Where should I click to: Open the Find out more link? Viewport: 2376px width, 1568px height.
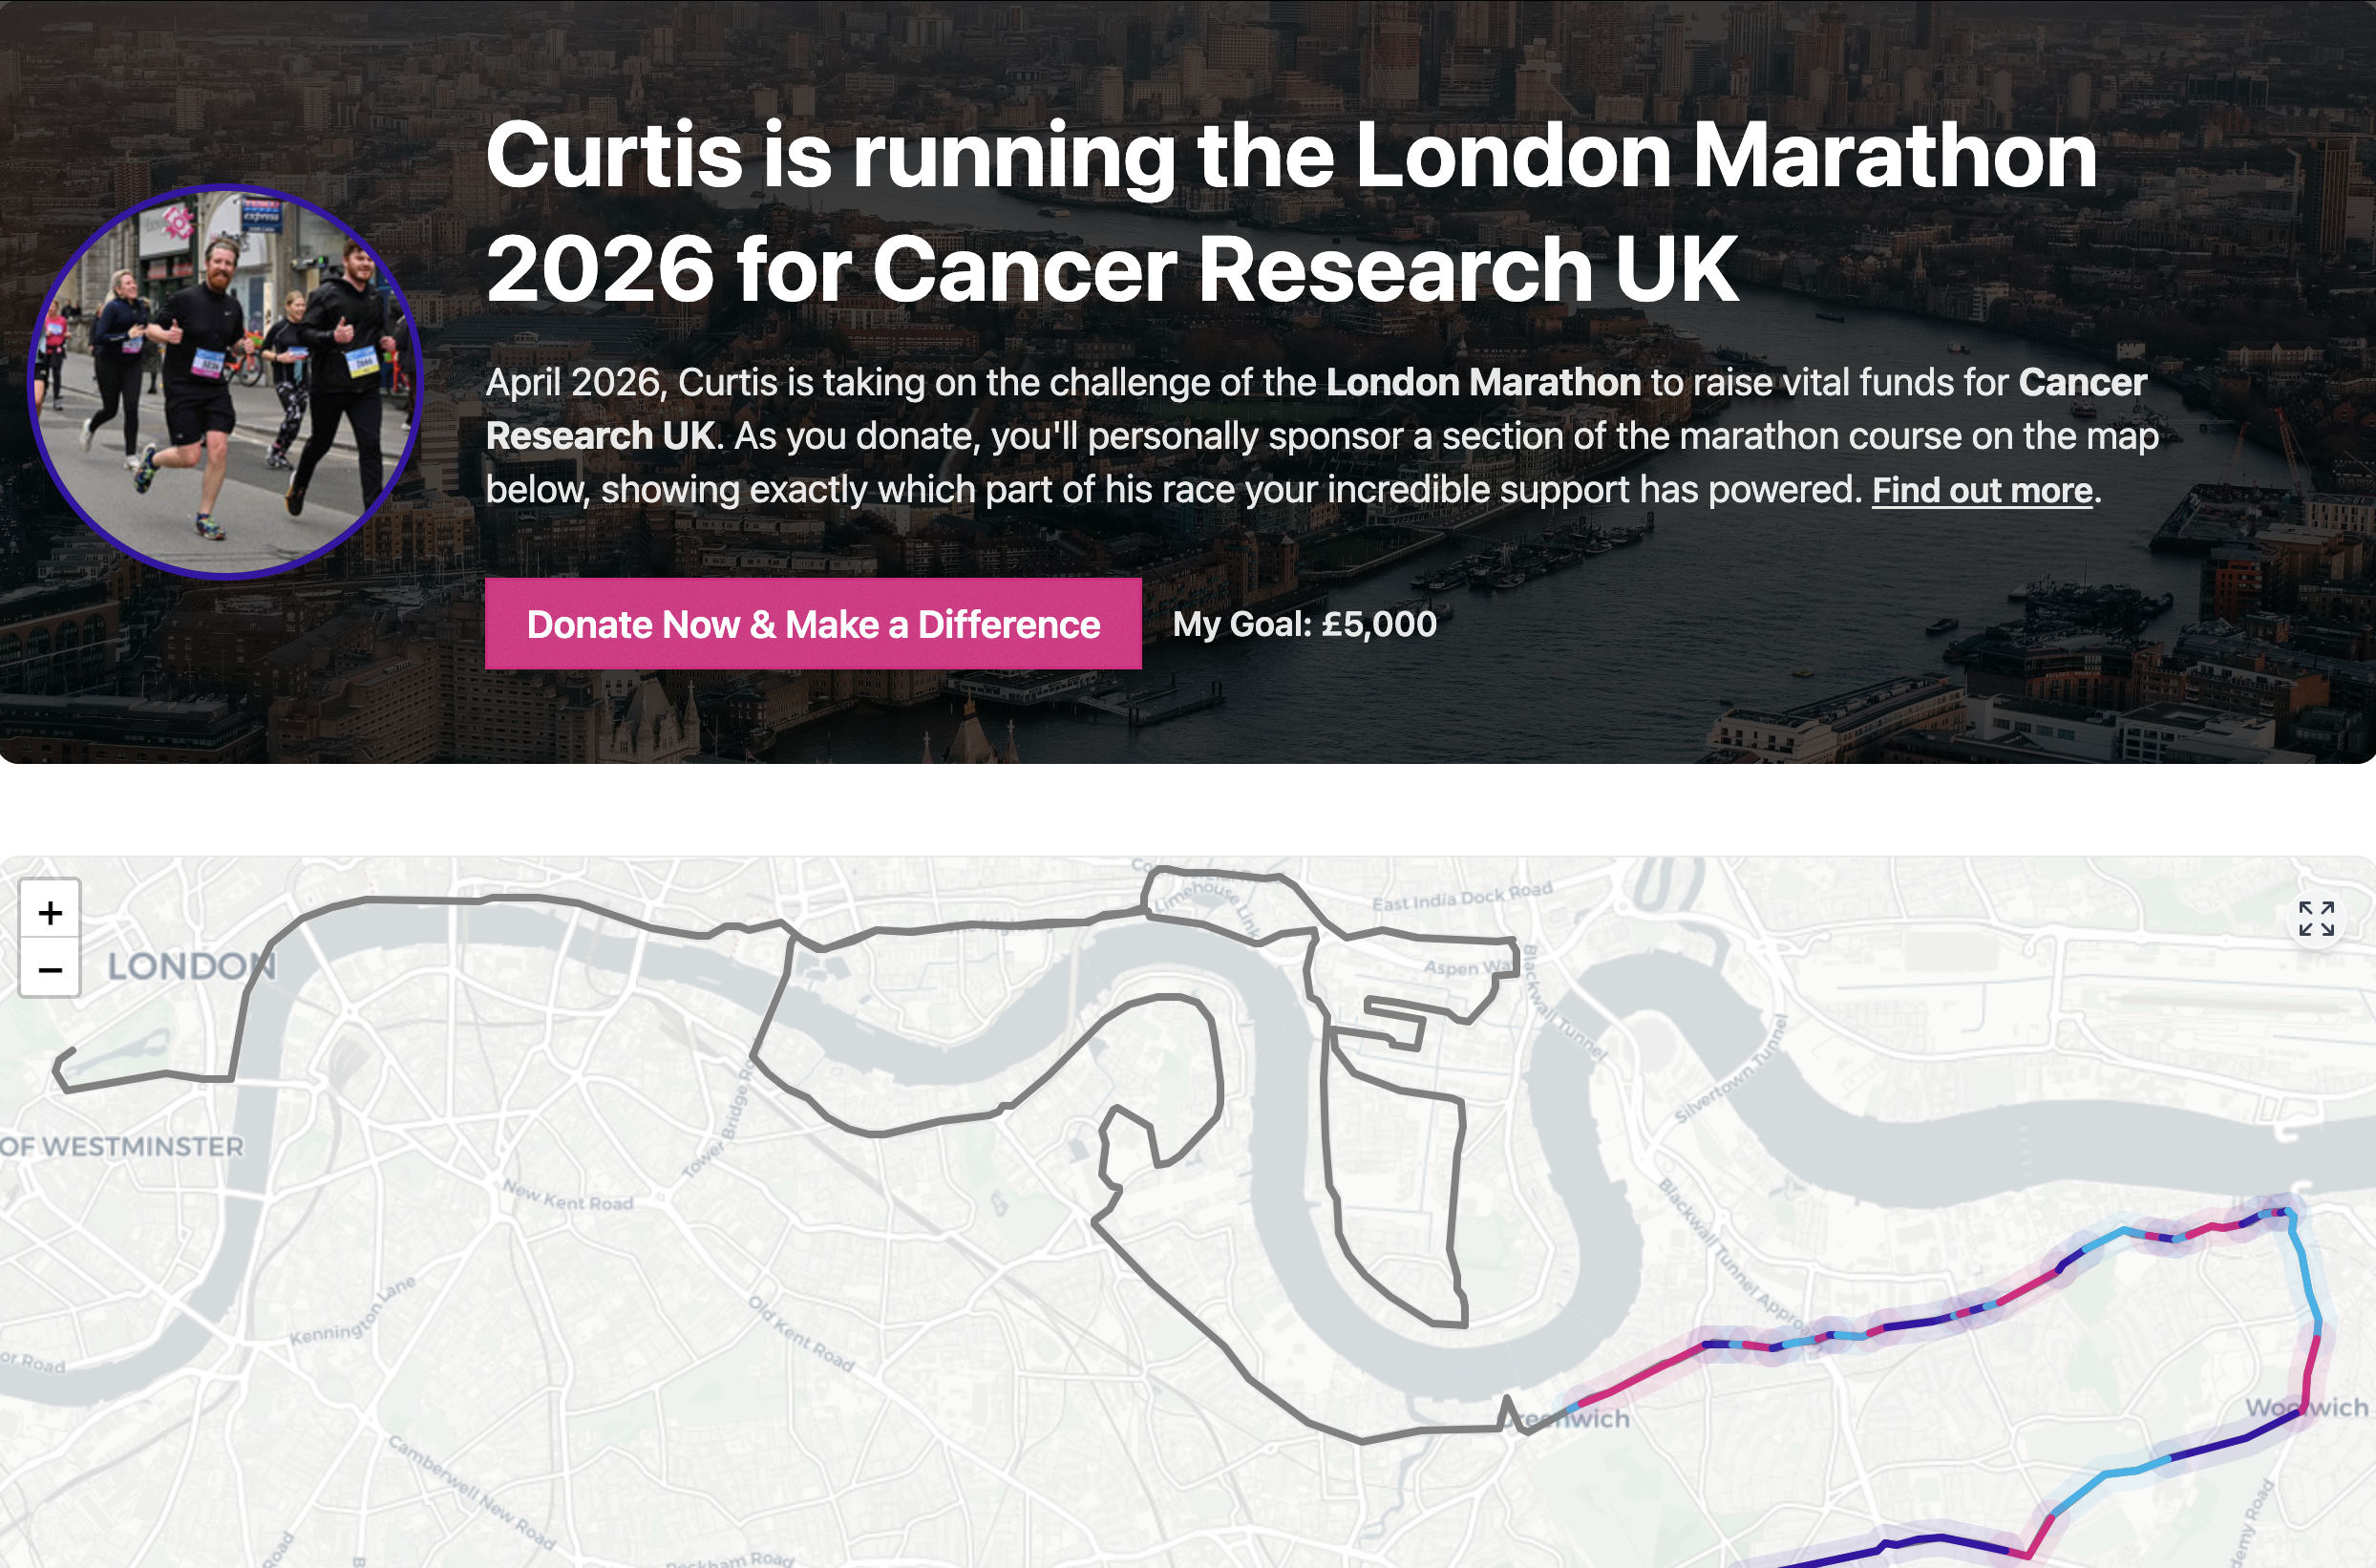(1978, 490)
